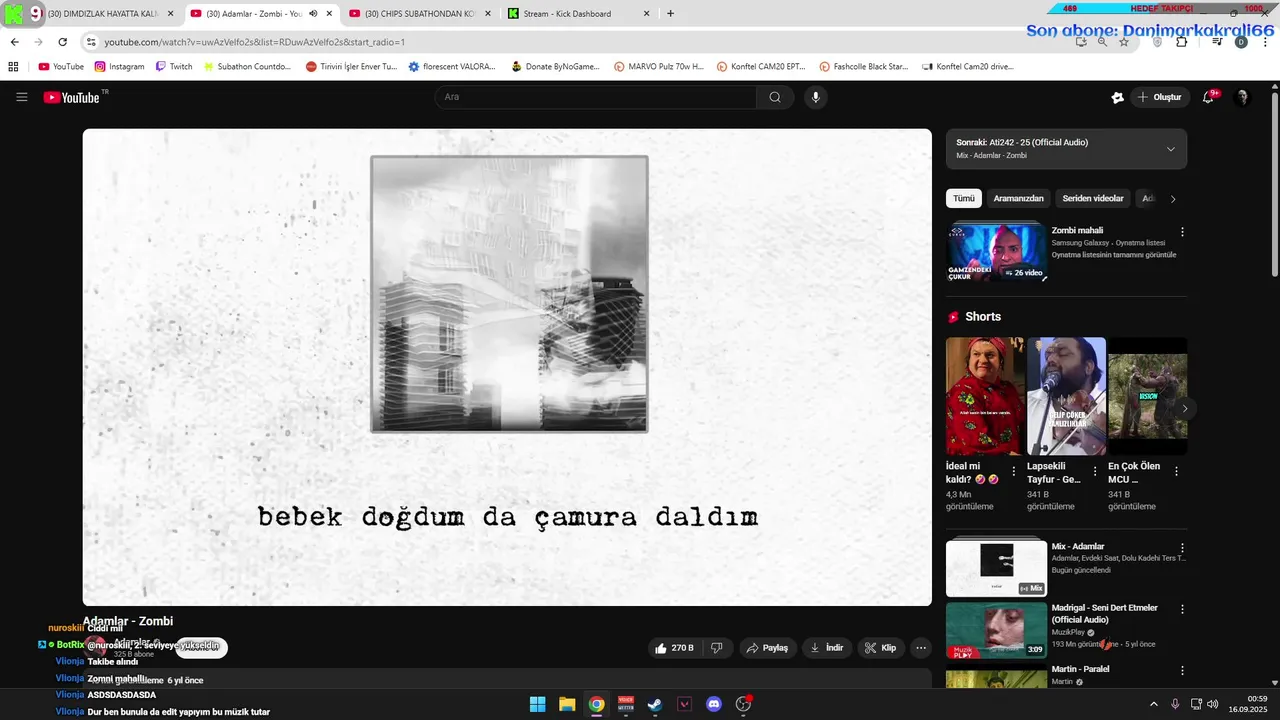Mute tab via speaker icon on Adamlar tab
The width and height of the screenshot is (1280, 720).
click(x=313, y=14)
